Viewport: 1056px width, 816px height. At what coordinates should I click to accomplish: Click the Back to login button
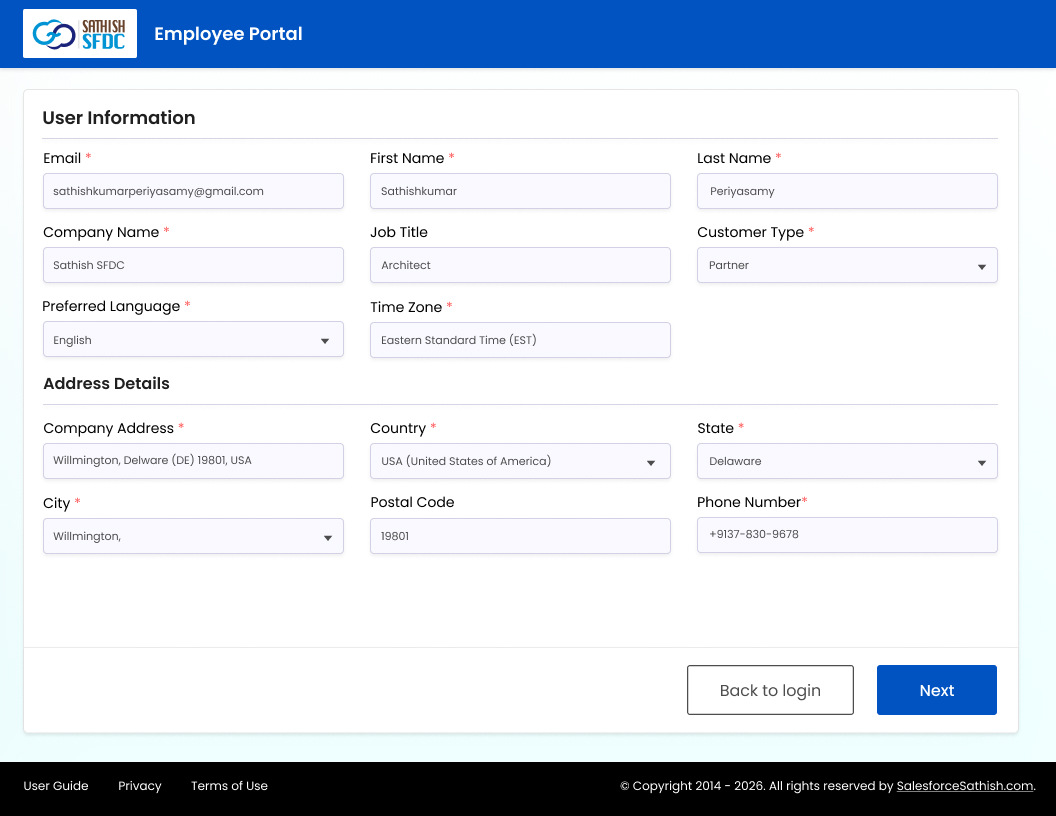coord(770,690)
